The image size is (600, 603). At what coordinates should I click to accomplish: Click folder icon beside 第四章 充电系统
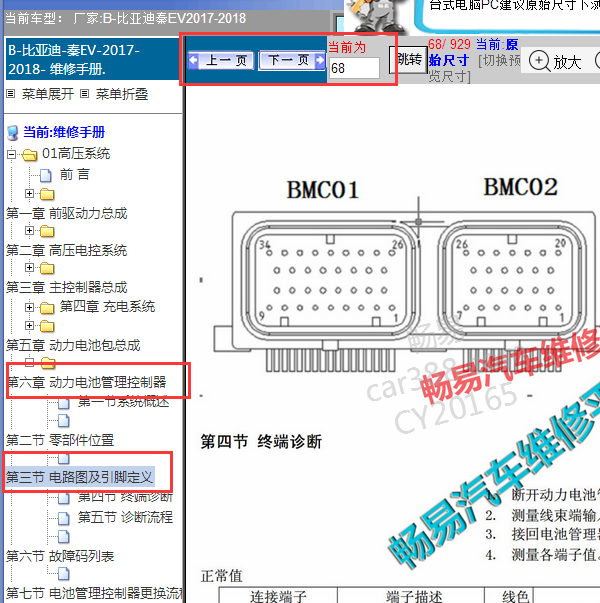tap(47, 308)
